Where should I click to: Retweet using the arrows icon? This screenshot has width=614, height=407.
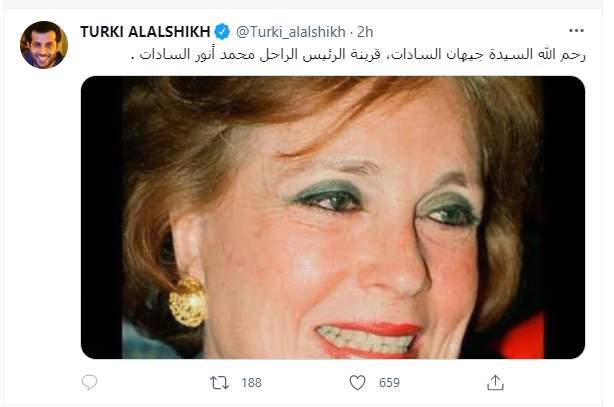pyautogui.click(x=219, y=383)
